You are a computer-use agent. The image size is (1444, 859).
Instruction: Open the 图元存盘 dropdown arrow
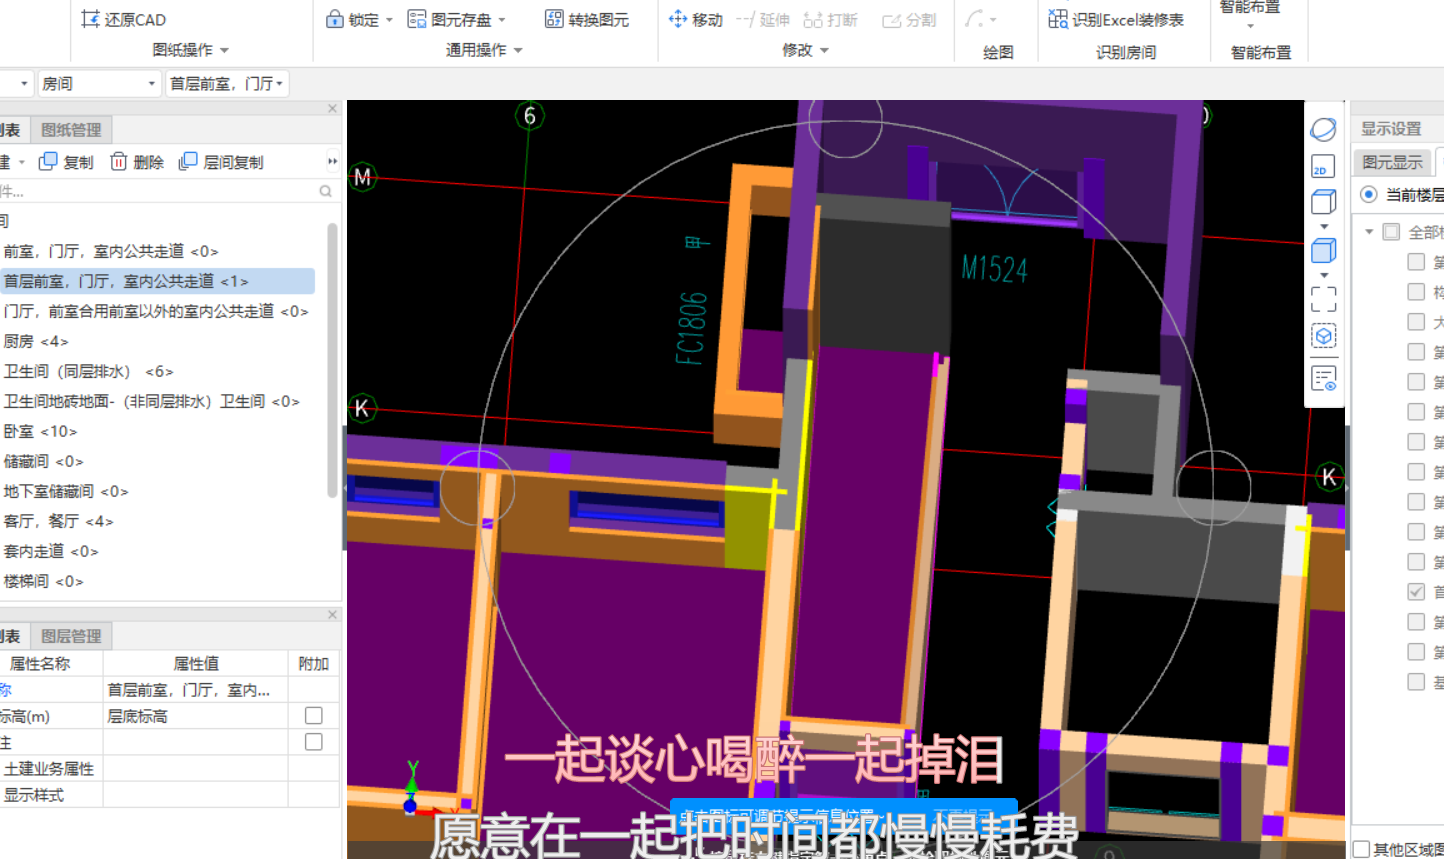[x=502, y=20]
